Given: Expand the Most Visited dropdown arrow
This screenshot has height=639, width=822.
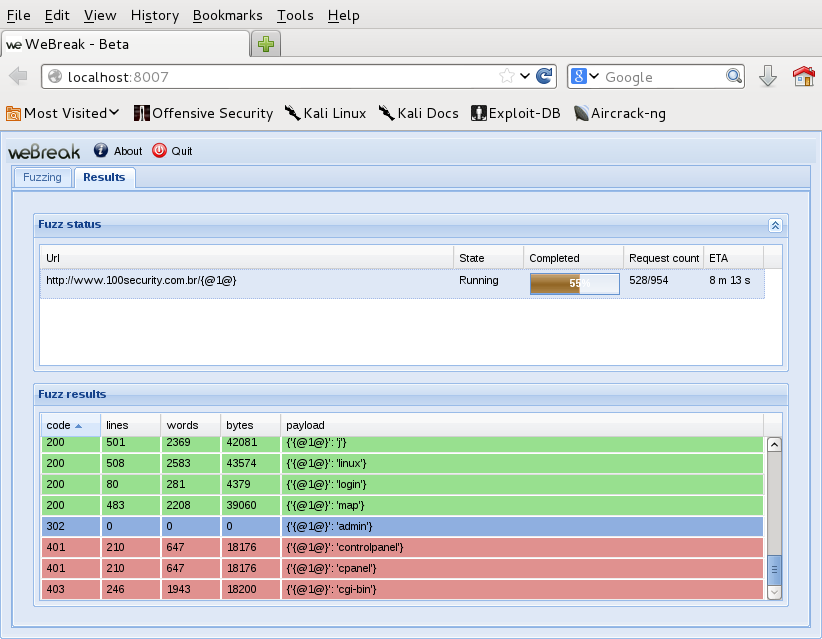Looking at the screenshot, I should point(114,112).
